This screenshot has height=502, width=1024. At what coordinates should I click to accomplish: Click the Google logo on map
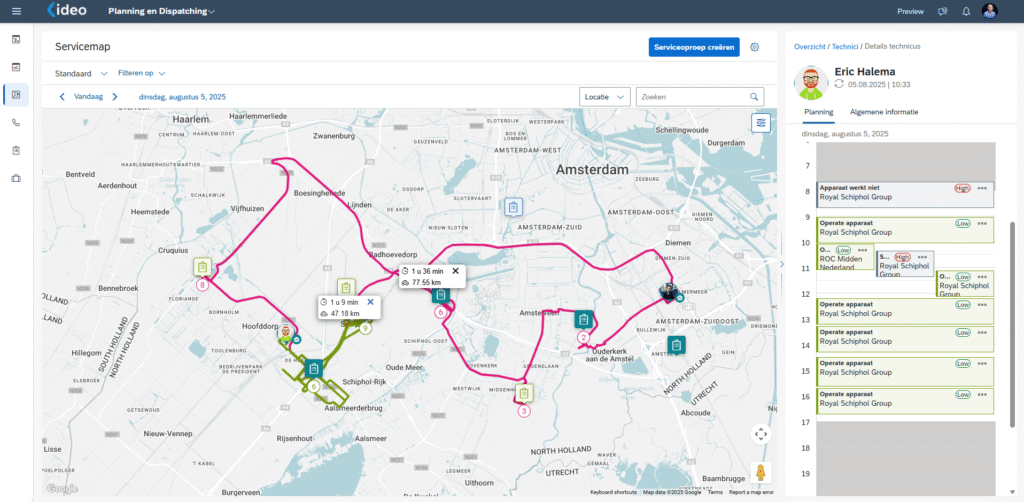click(63, 489)
